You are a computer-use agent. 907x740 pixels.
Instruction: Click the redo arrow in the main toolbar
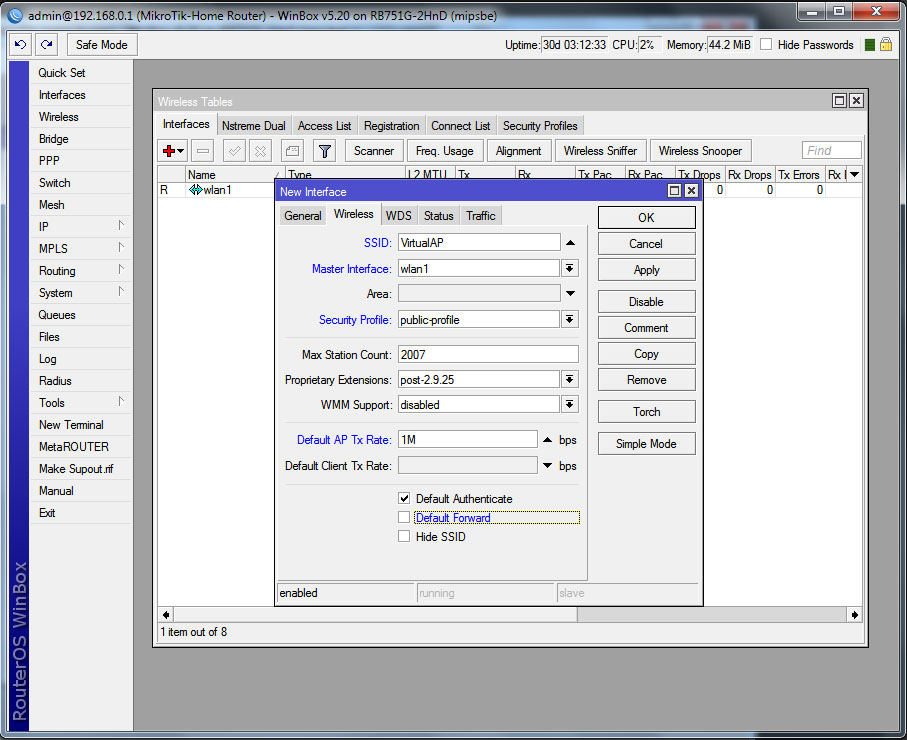(x=47, y=45)
